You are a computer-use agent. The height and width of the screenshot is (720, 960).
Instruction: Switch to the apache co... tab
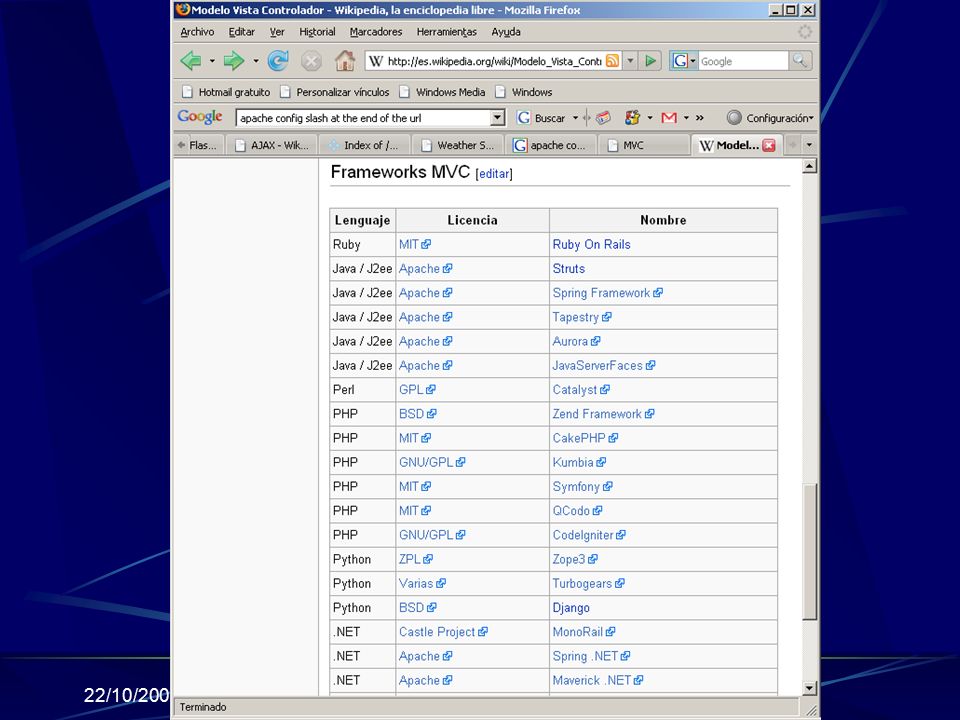click(550, 145)
